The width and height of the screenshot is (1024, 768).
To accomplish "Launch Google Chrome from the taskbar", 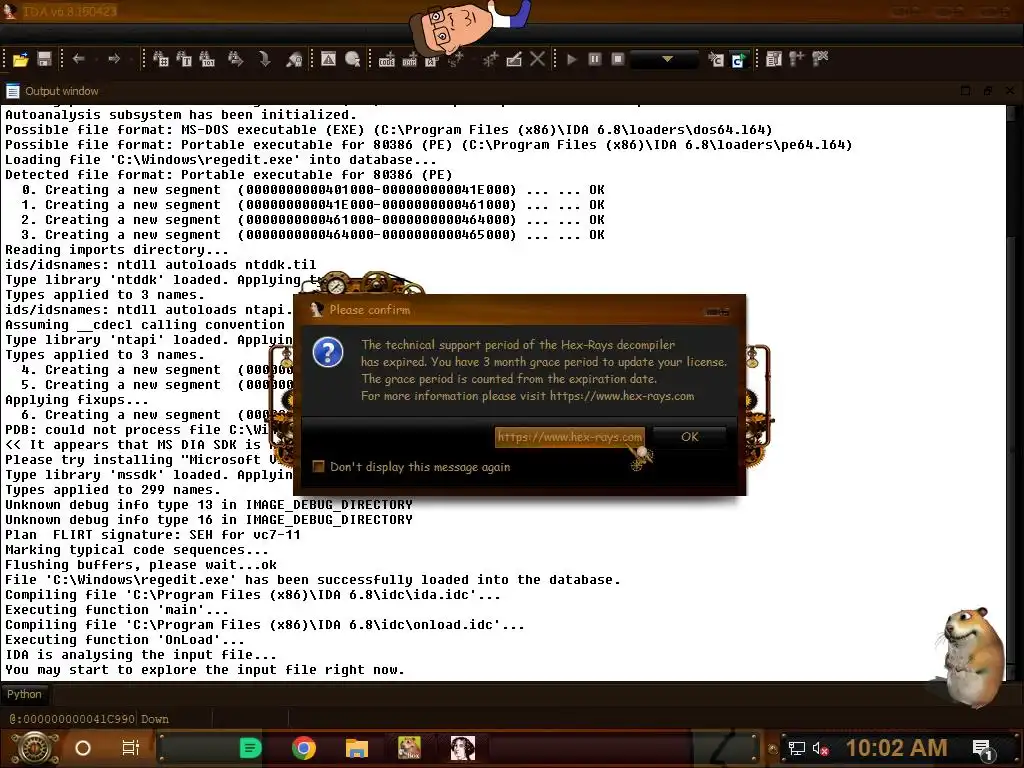I will [x=304, y=748].
